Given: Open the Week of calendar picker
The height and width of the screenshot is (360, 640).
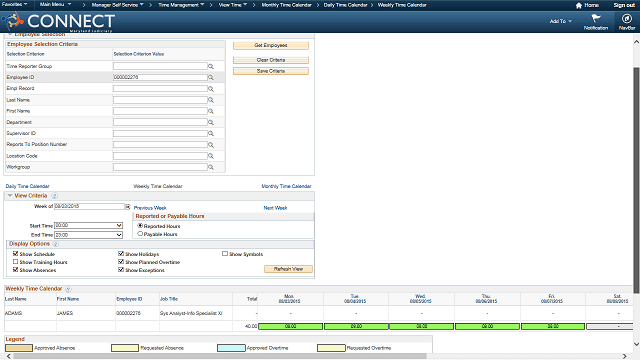Looking at the screenshot, I should (x=128, y=207).
